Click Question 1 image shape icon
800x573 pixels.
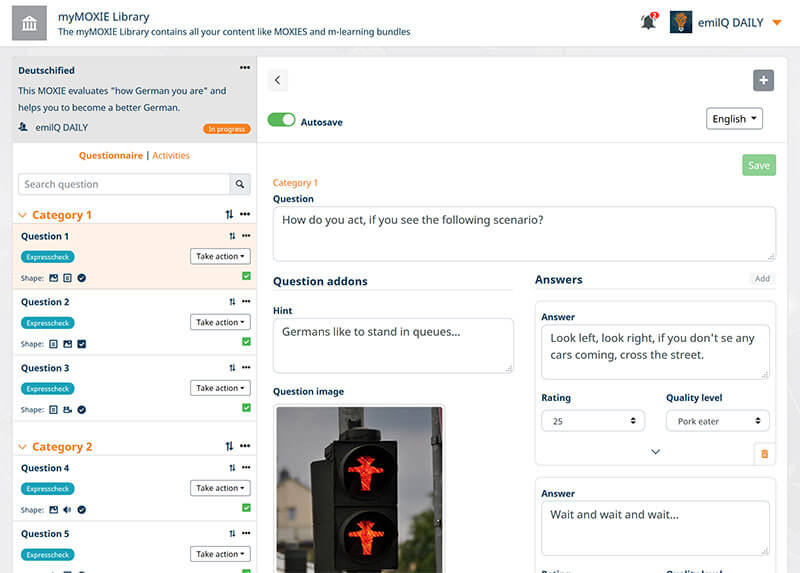point(54,278)
